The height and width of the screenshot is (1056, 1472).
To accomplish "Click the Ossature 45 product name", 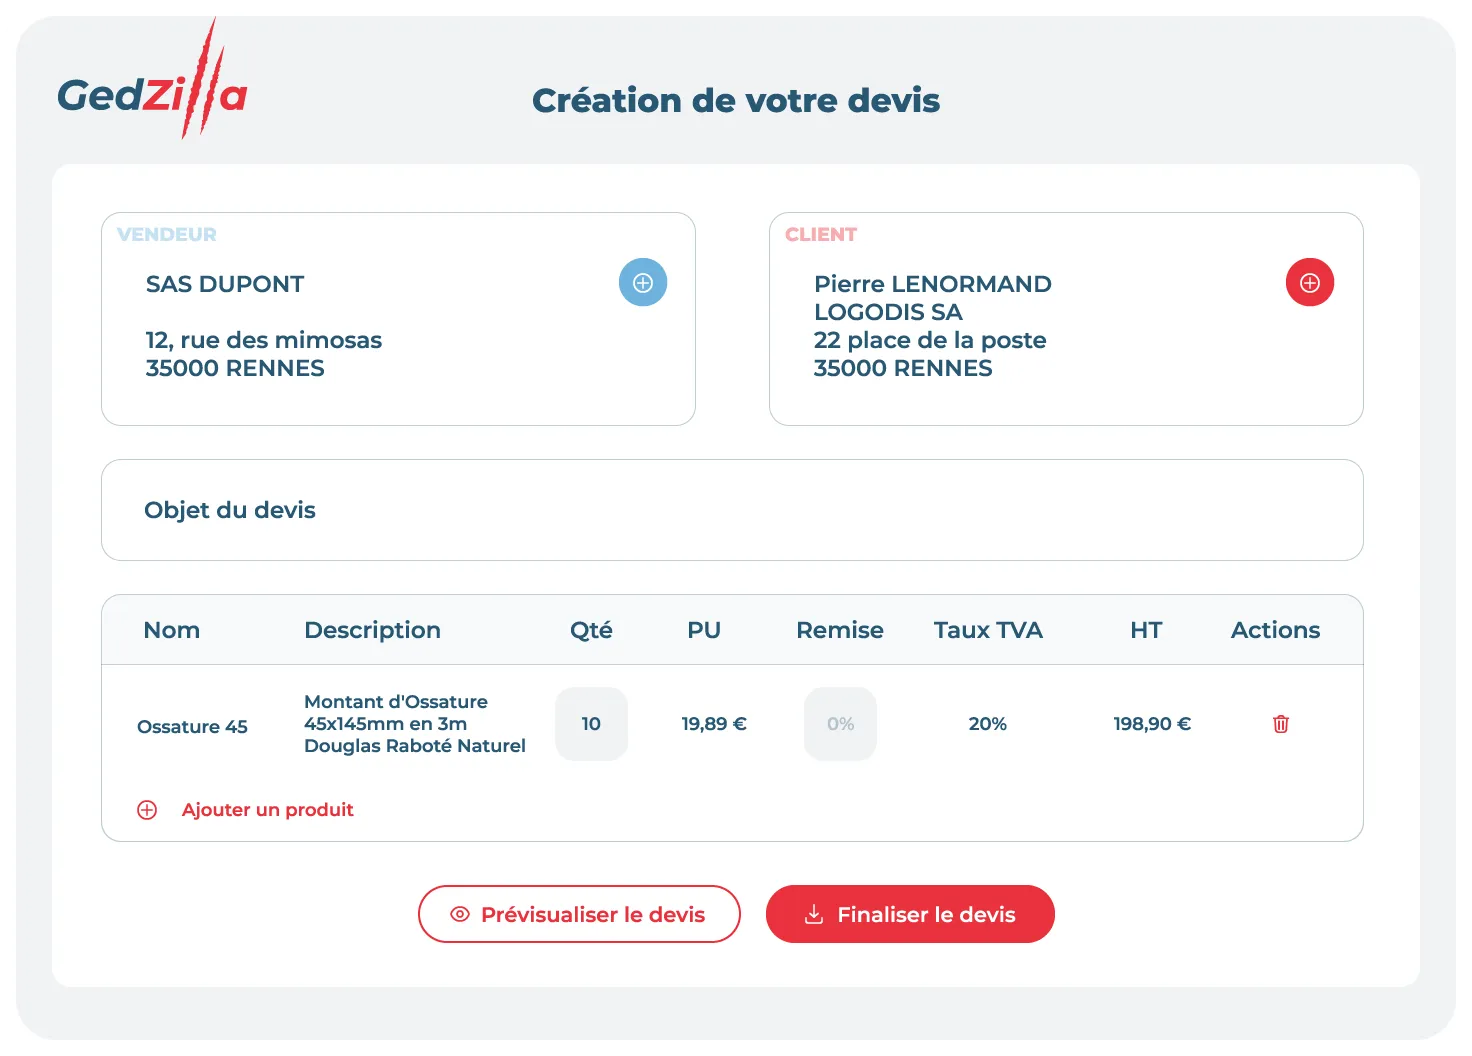I will coord(192,727).
